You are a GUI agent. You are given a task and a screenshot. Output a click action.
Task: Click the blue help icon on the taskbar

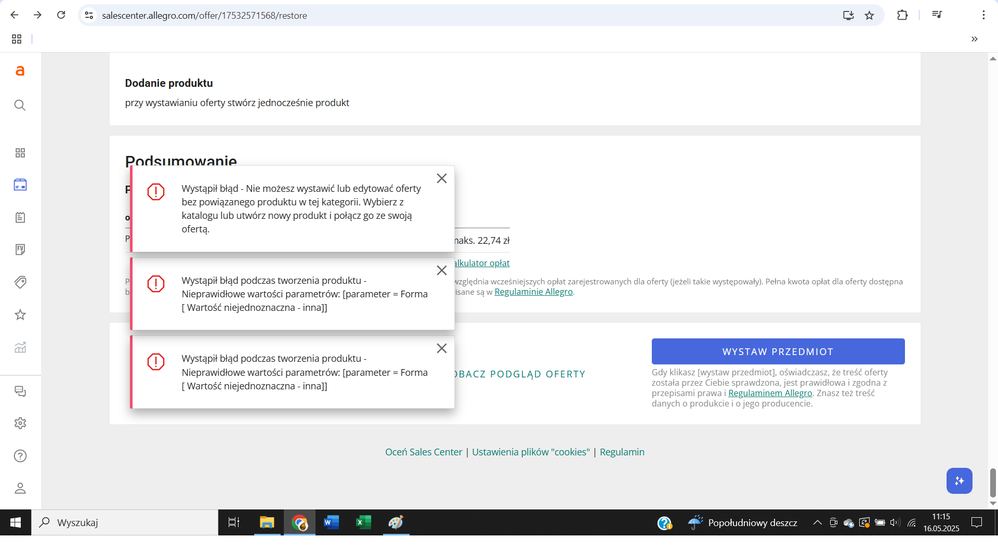coord(664,523)
